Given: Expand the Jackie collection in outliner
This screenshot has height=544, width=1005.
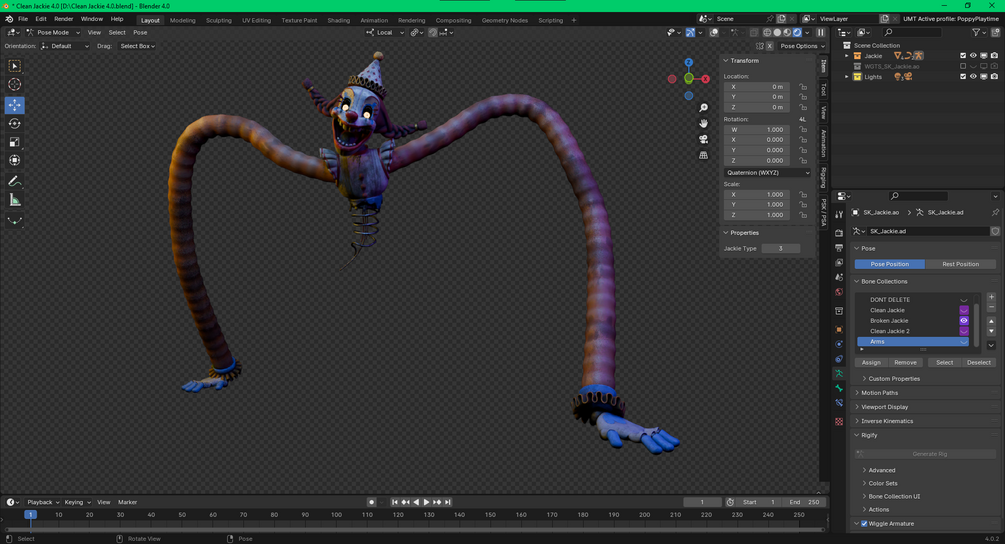Looking at the screenshot, I should click(847, 56).
